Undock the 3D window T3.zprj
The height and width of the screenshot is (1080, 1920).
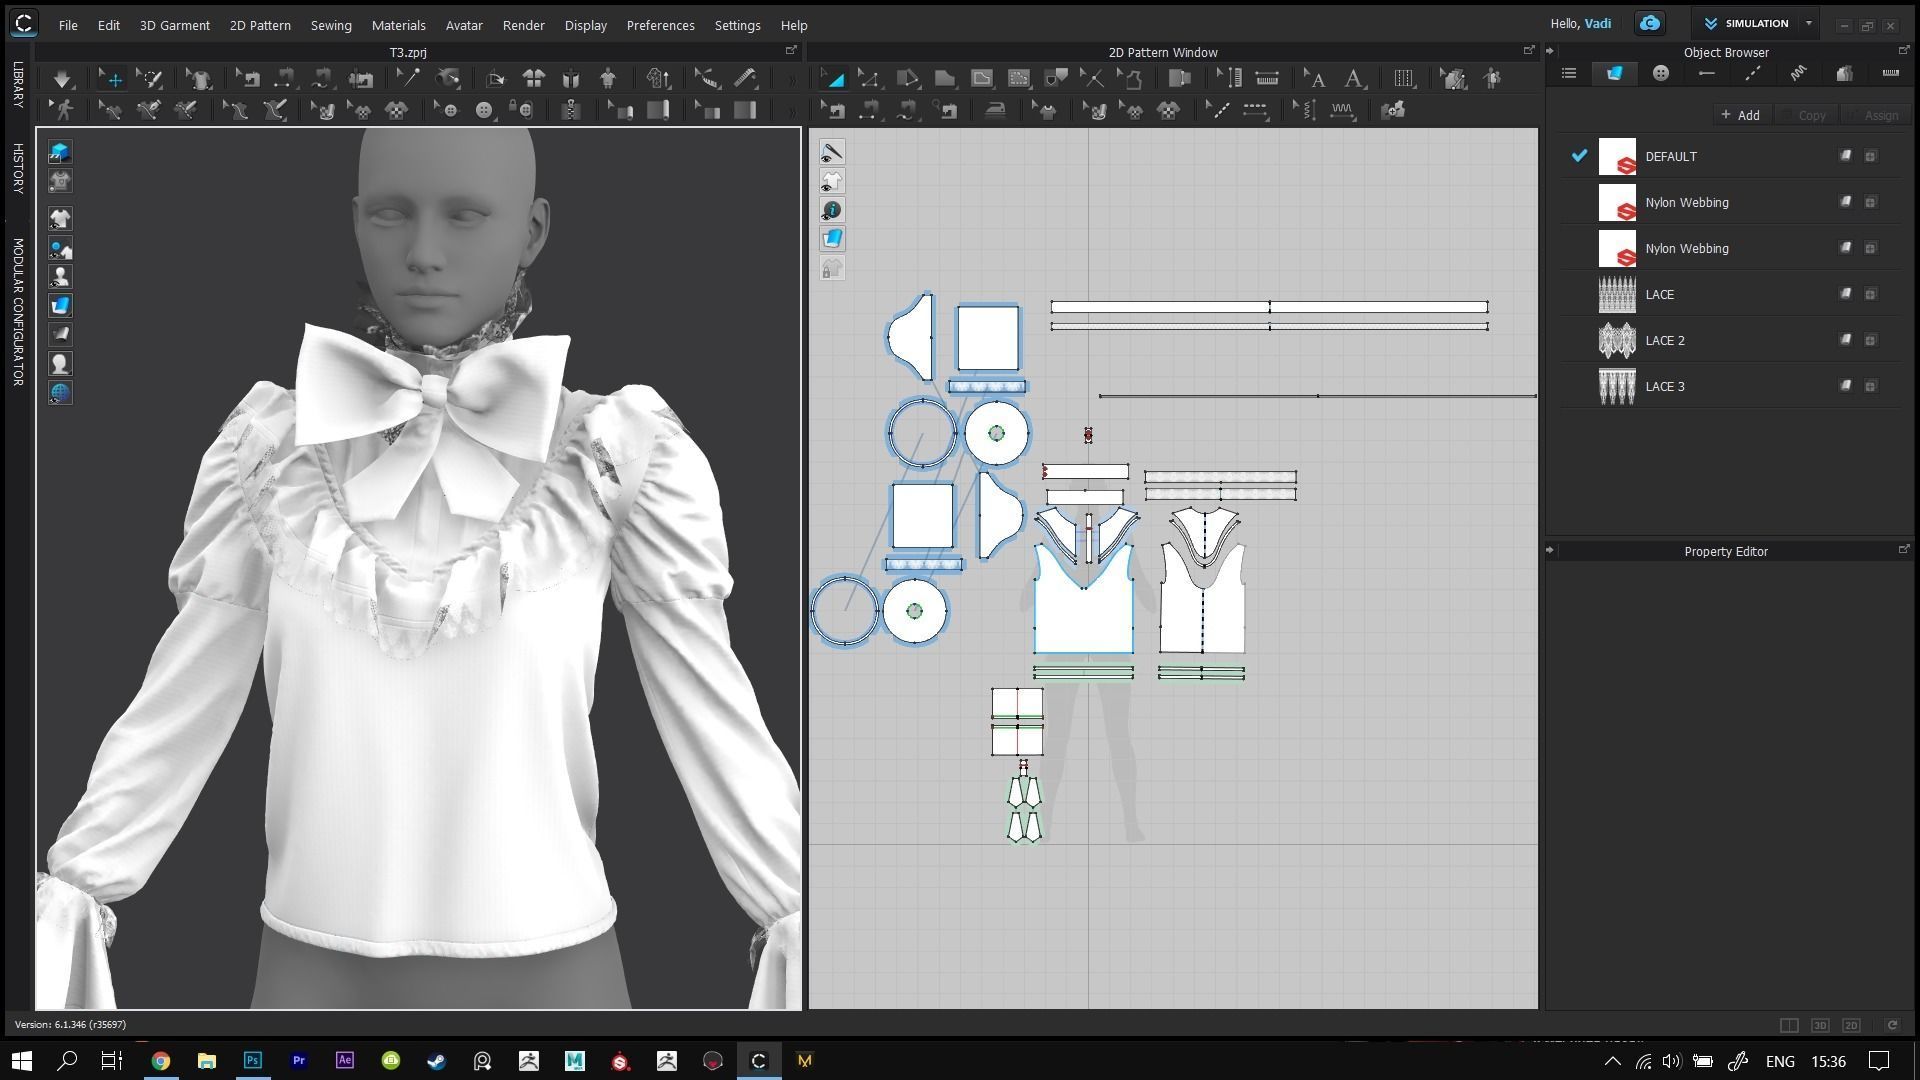[x=791, y=50]
